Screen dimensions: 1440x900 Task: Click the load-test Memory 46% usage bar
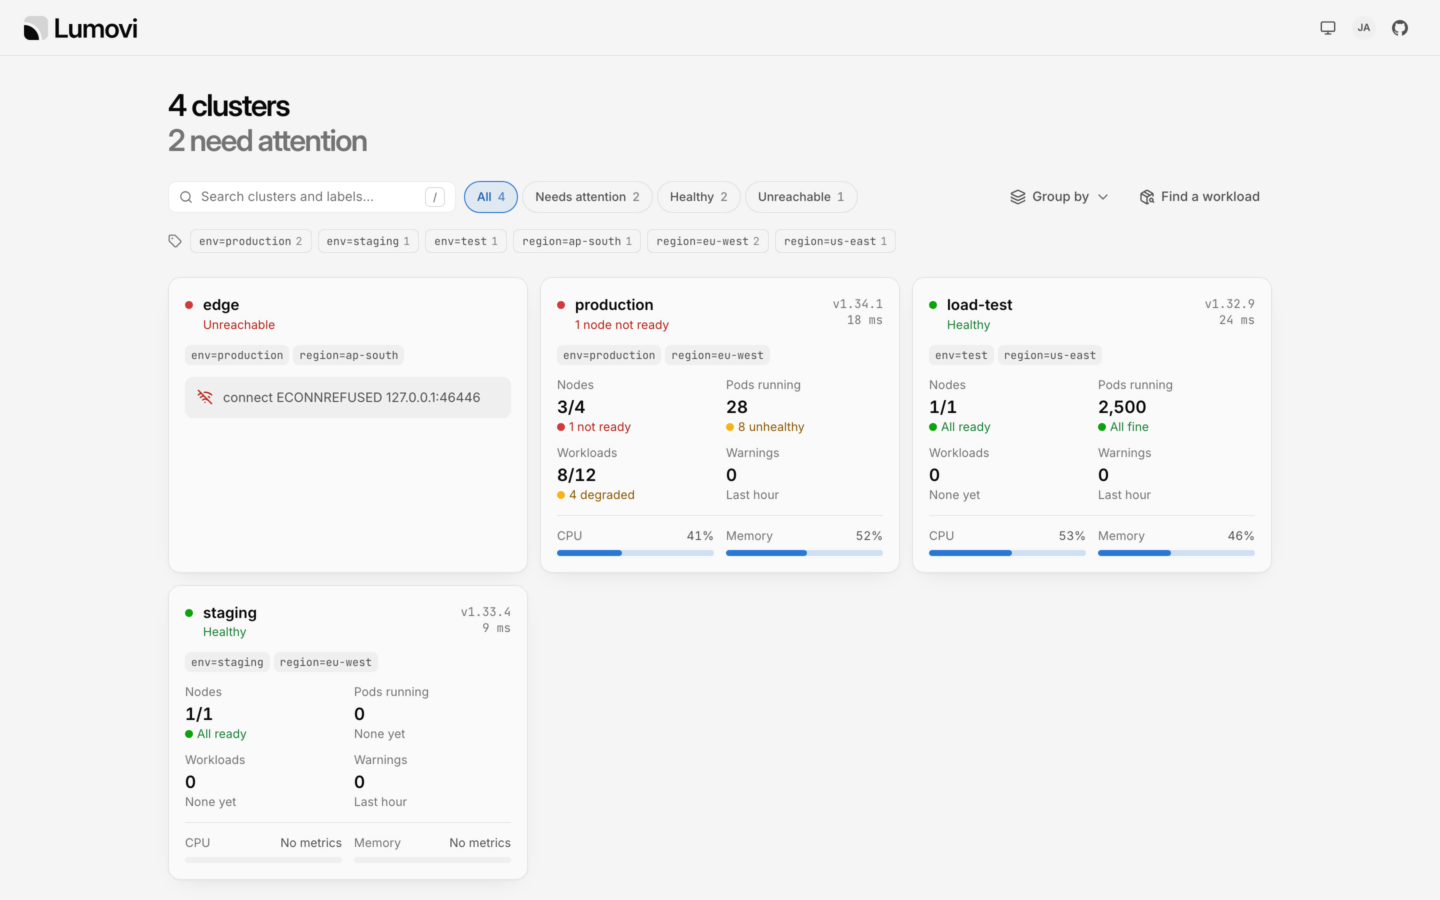pyautogui.click(x=1176, y=553)
